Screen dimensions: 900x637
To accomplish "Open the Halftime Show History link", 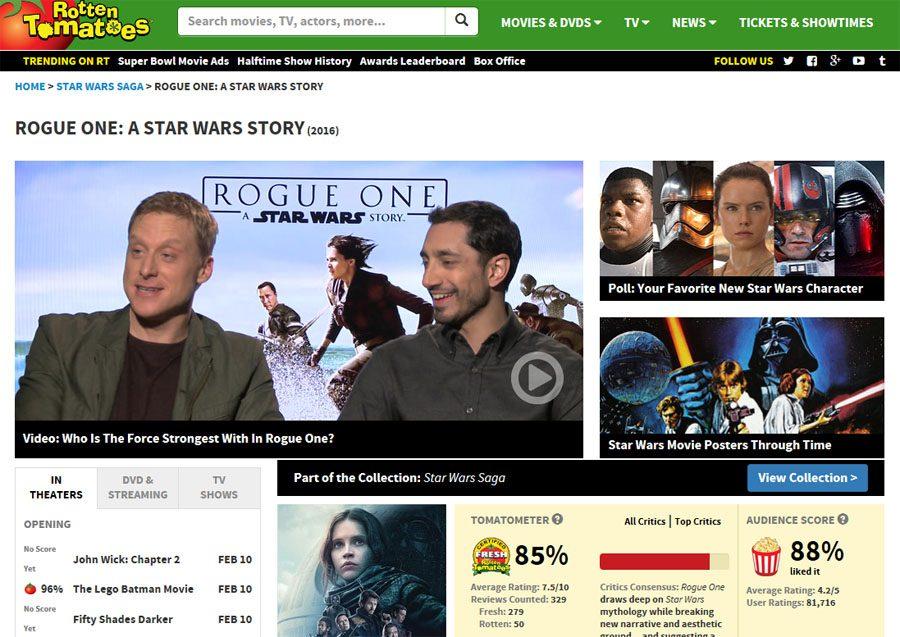I will click(x=294, y=61).
